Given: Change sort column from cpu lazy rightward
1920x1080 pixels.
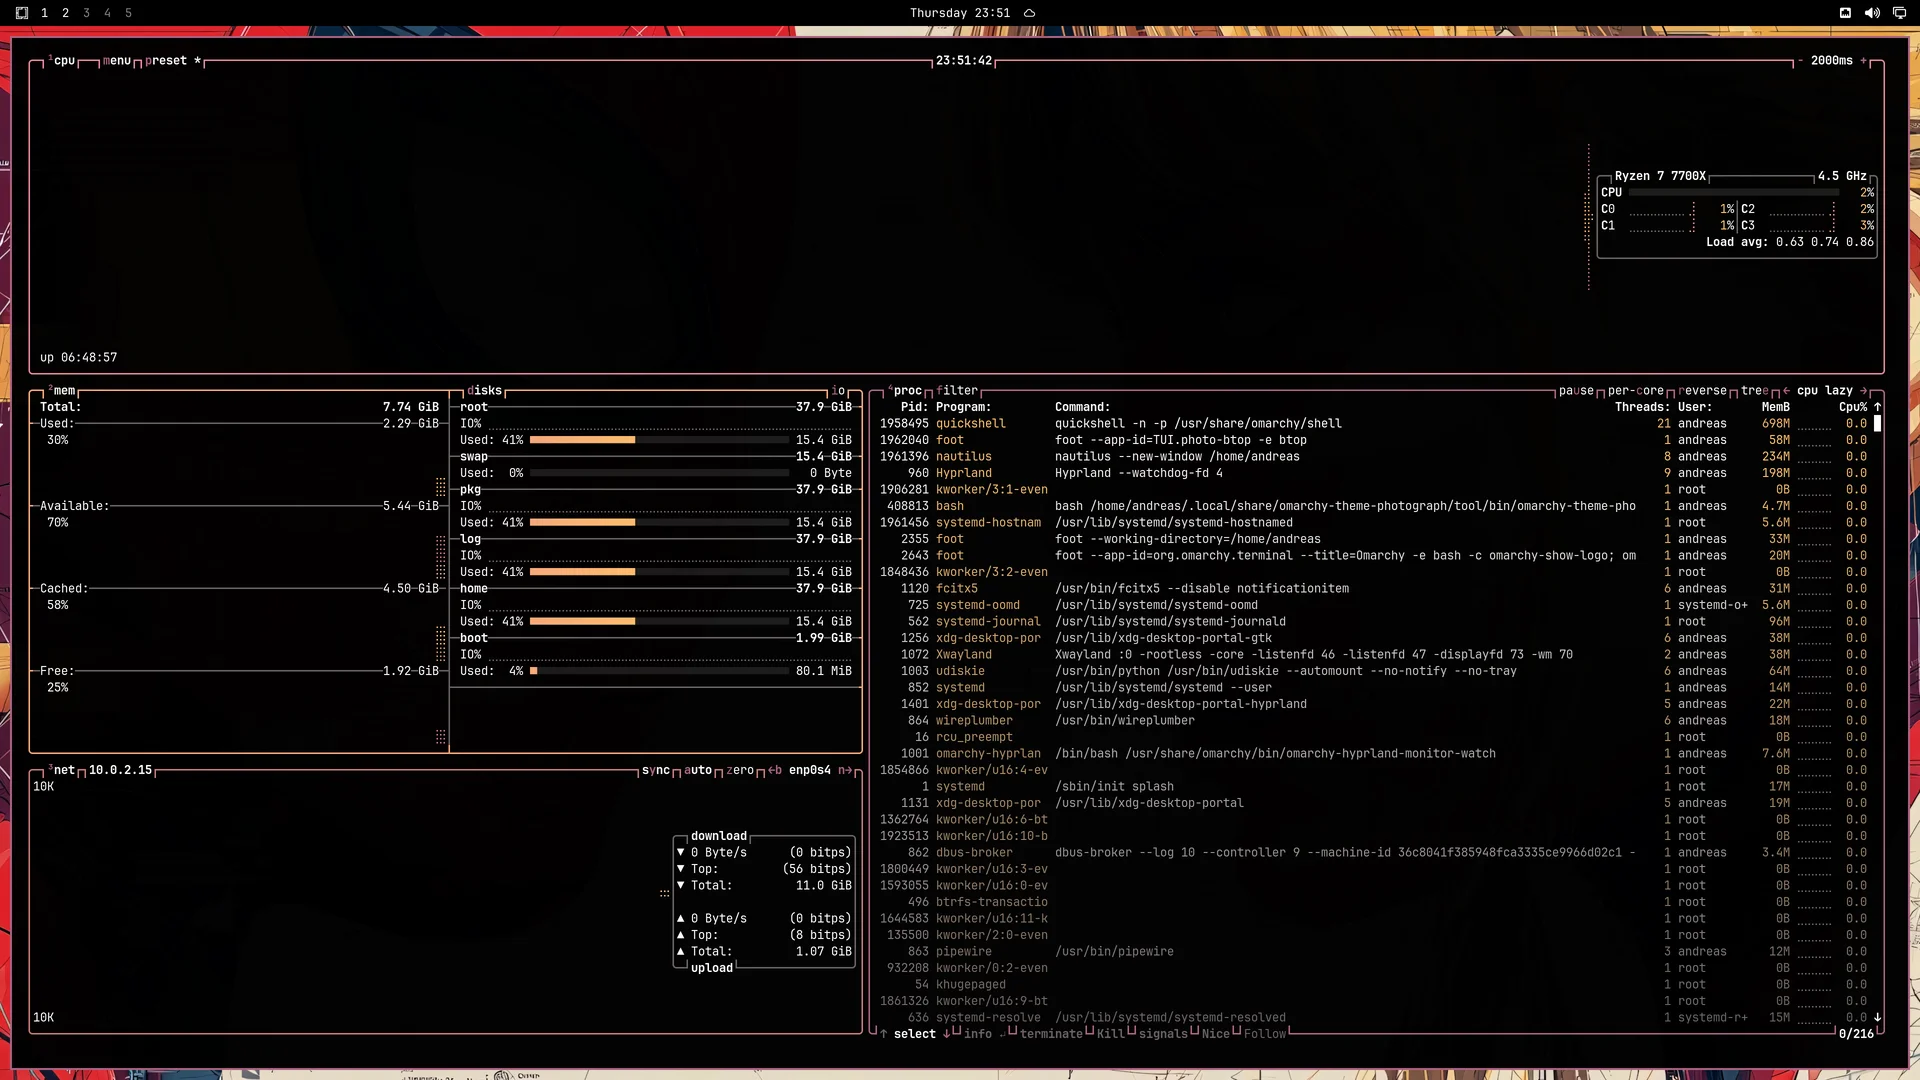Looking at the screenshot, I should click(x=1864, y=391).
